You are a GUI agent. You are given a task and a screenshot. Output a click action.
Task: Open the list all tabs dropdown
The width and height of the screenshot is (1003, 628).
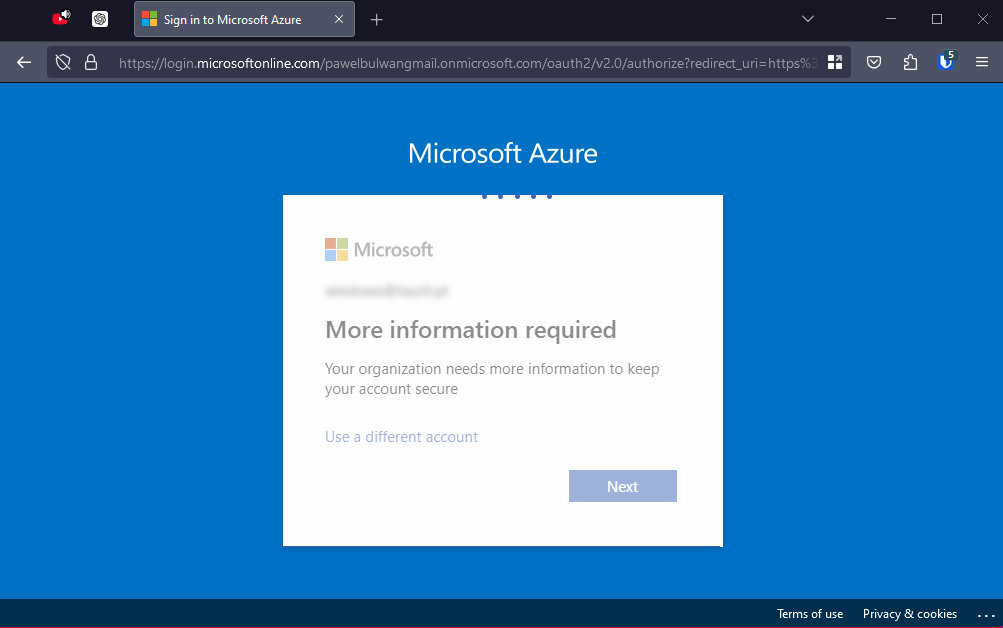(x=808, y=19)
